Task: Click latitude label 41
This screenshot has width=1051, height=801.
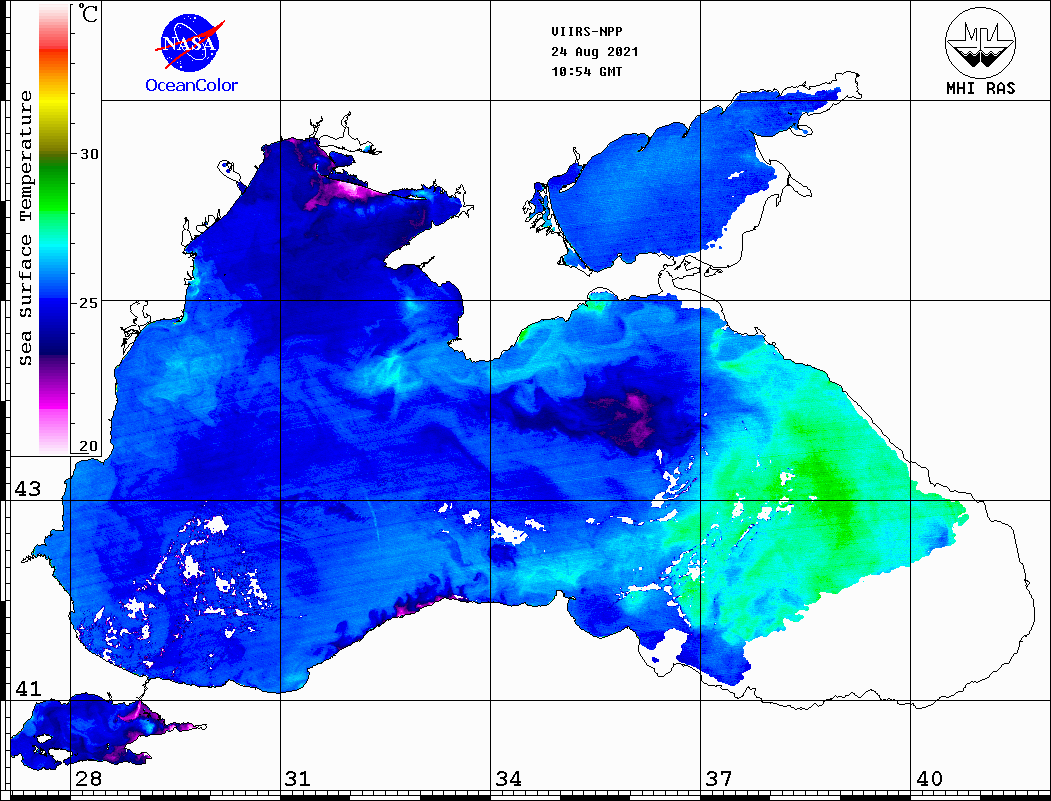Action: (28, 688)
